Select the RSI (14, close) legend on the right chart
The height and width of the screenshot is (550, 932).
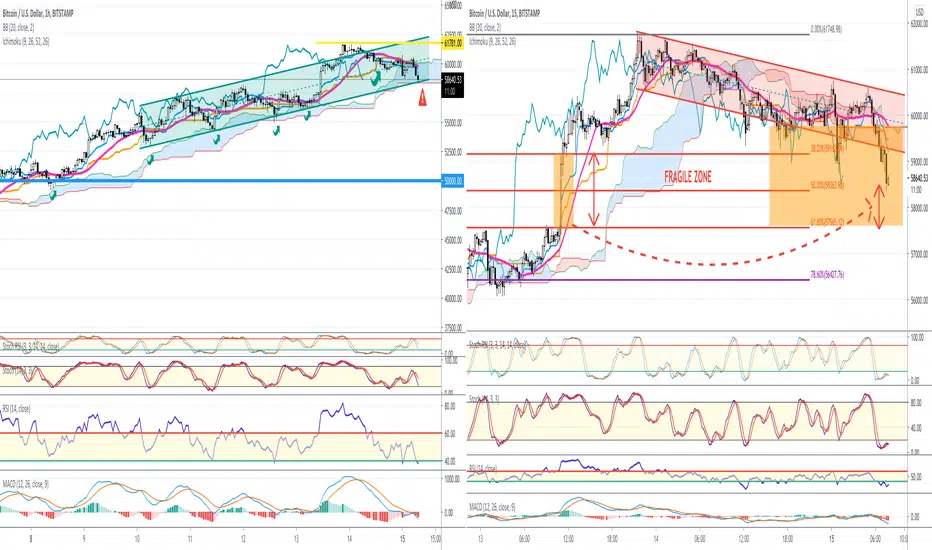pyautogui.click(x=483, y=469)
